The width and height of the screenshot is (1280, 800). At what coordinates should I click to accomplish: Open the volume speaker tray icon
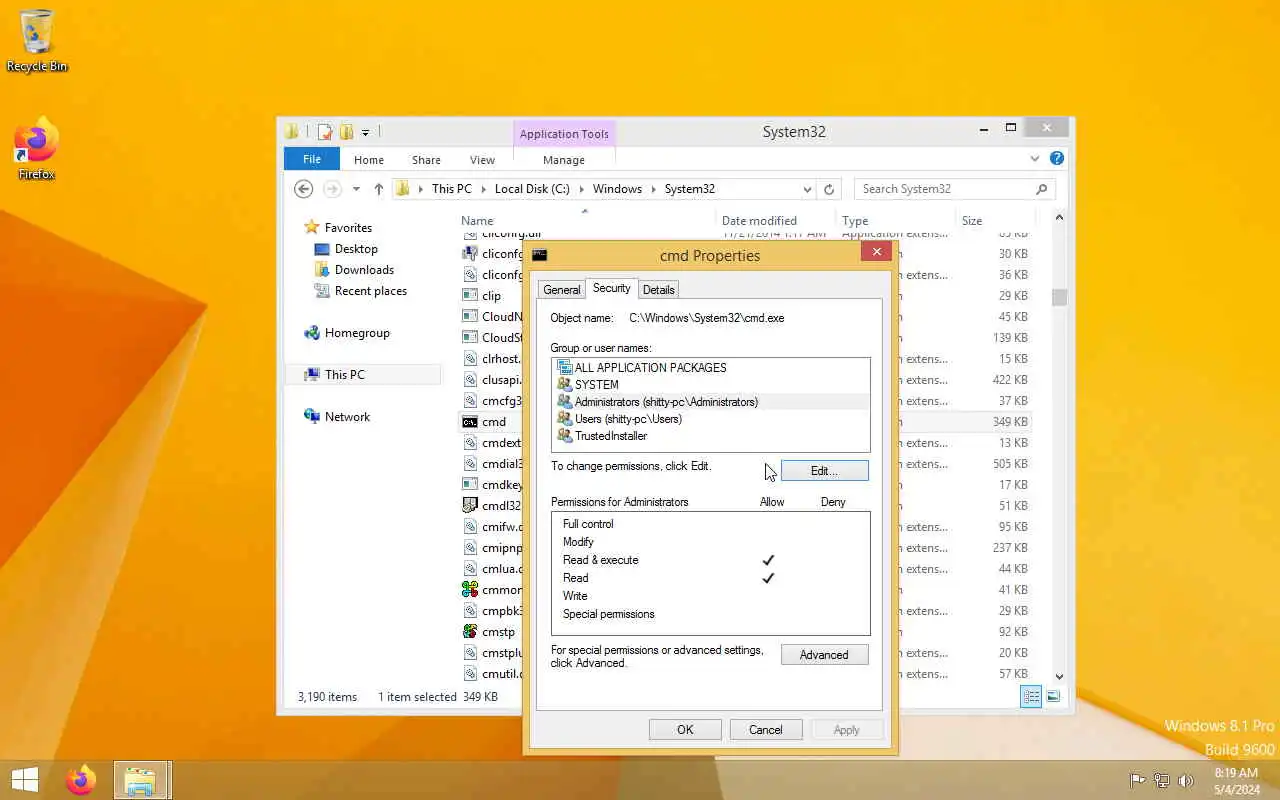(x=1186, y=781)
